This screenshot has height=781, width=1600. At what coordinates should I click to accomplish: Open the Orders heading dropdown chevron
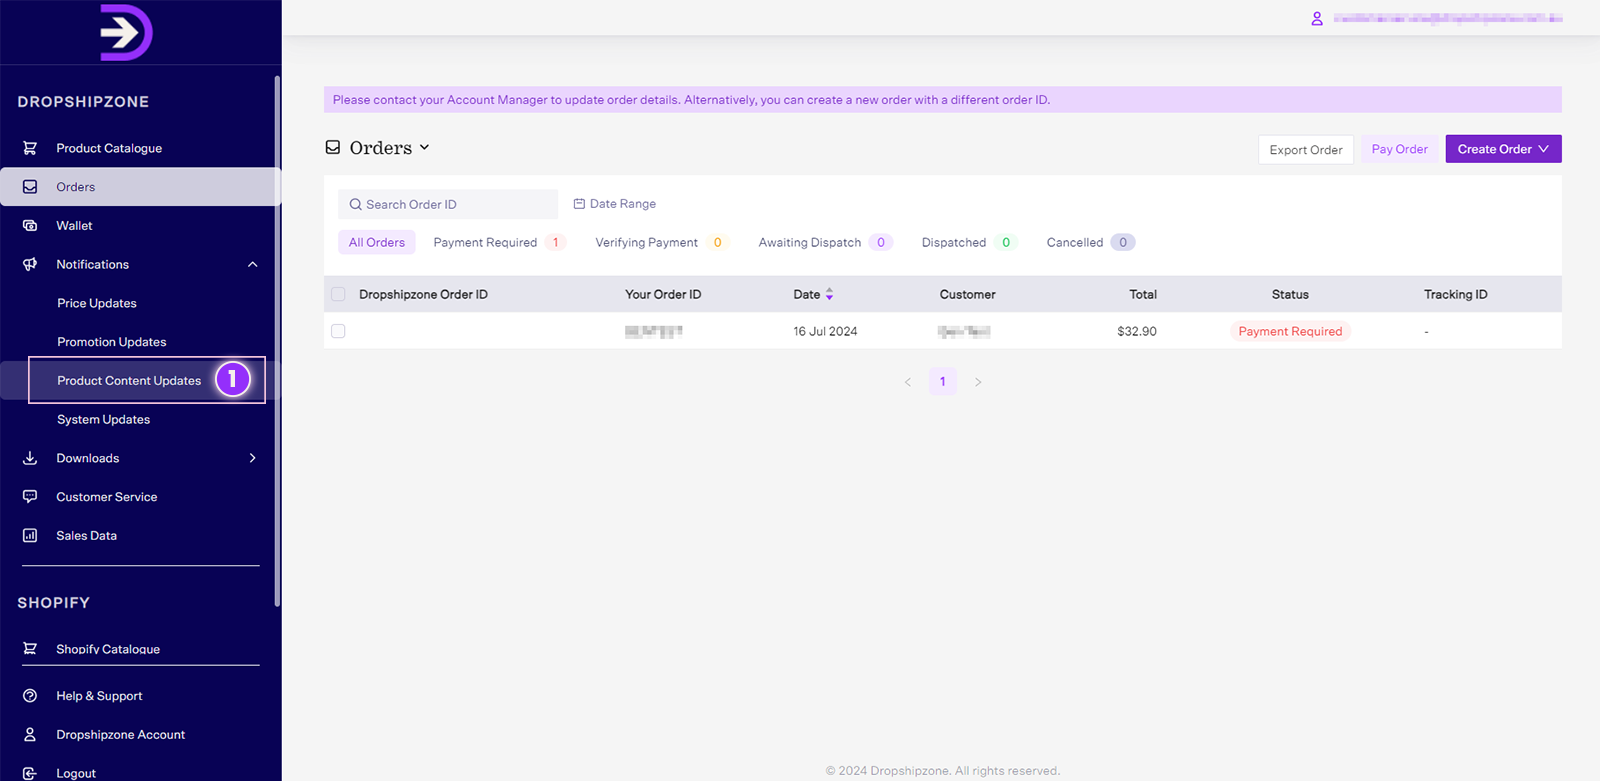(x=424, y=147)
